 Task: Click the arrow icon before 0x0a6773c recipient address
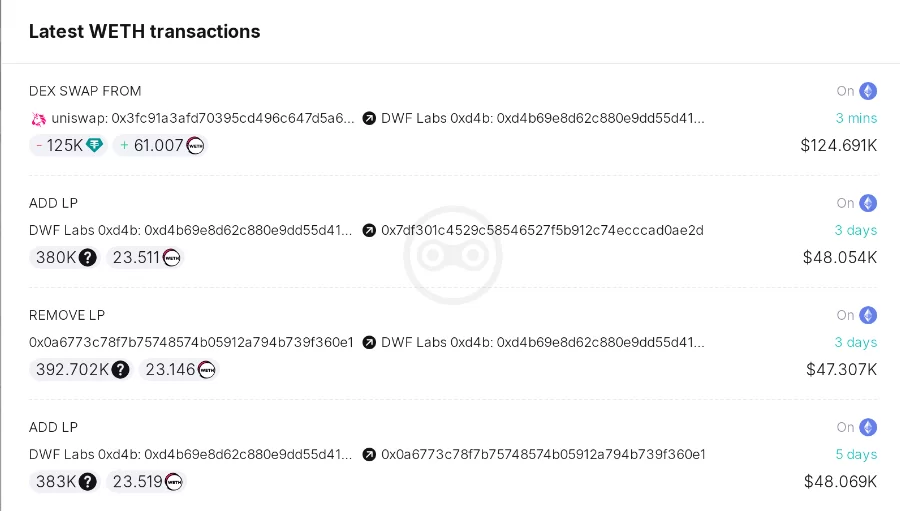point(369,455)
